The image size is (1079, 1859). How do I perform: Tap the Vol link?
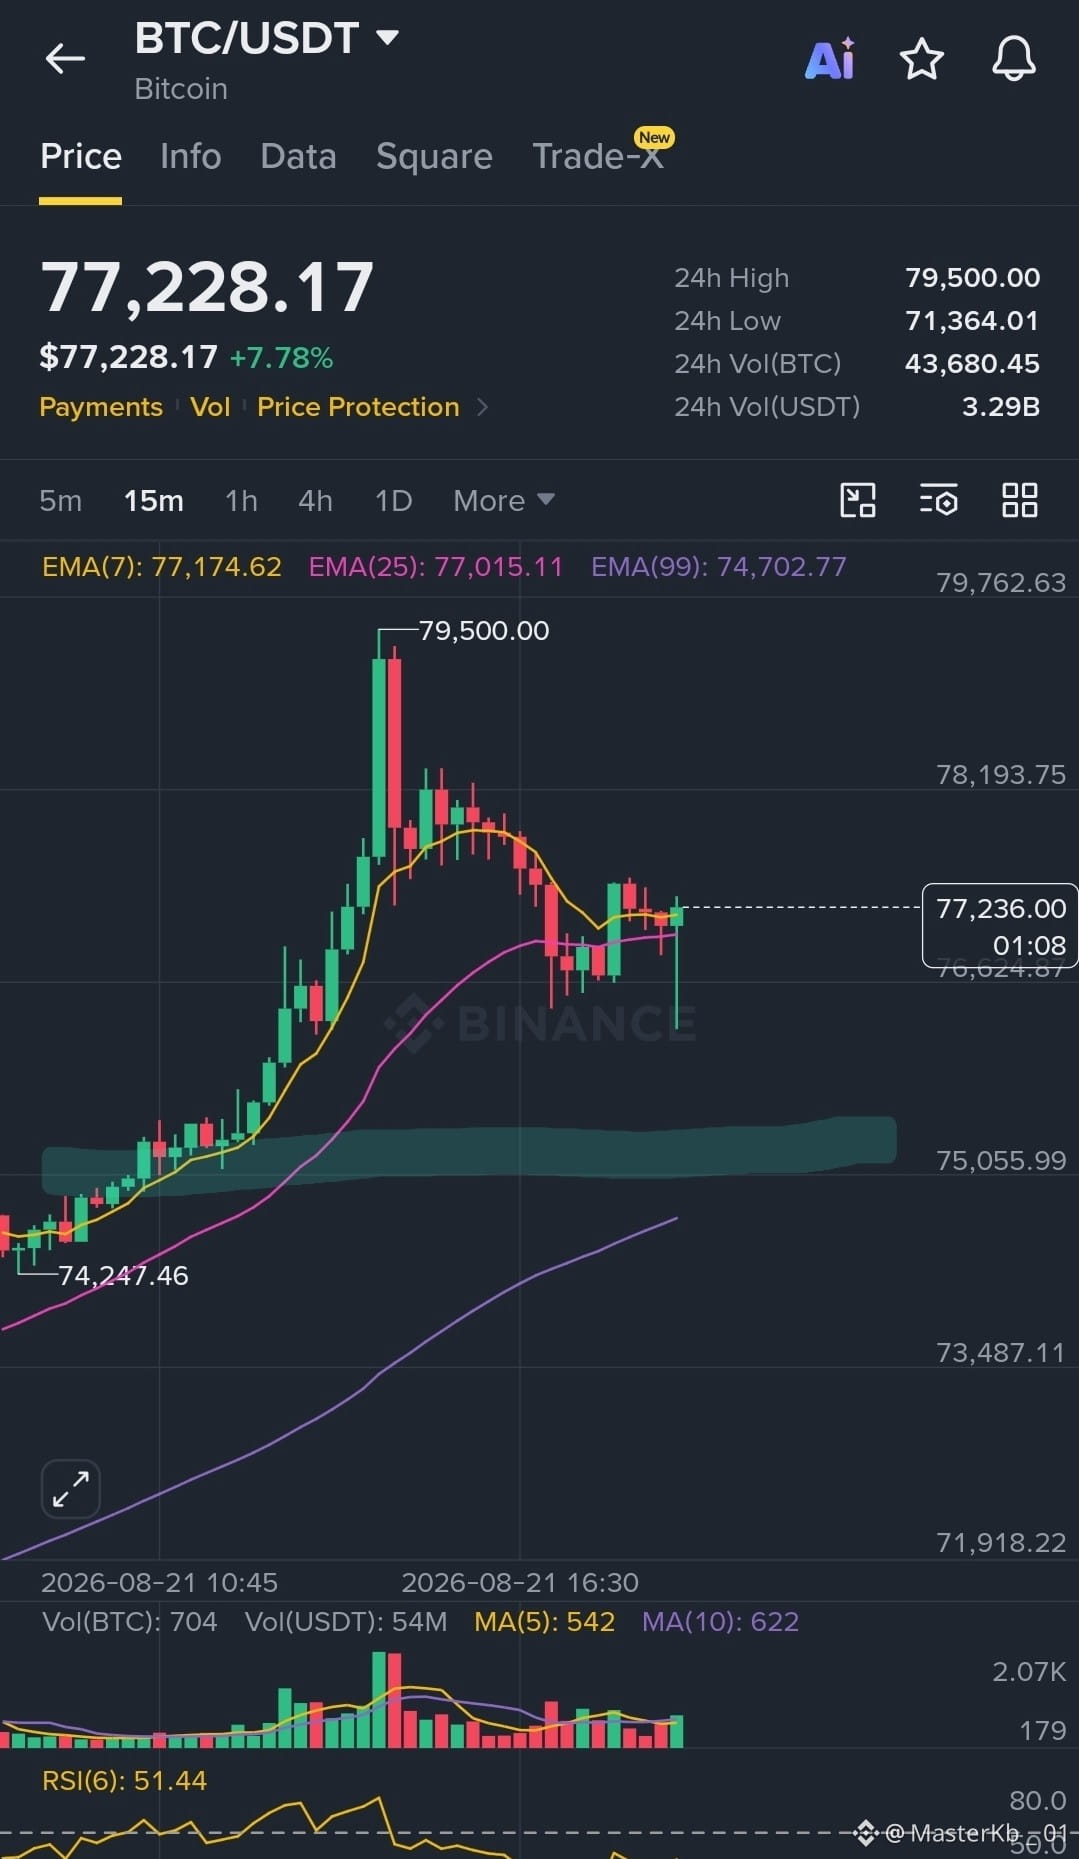click(x=210, y=407)
